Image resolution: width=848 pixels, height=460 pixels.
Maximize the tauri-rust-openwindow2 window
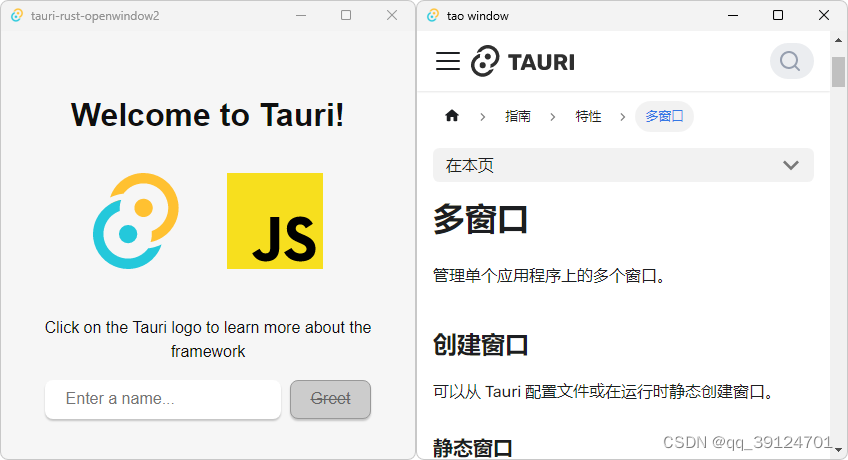tap(346, 15)
